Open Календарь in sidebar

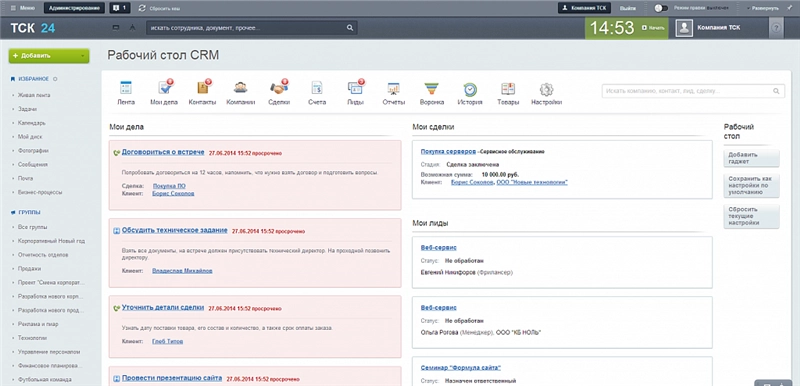(x=32, y=123)
